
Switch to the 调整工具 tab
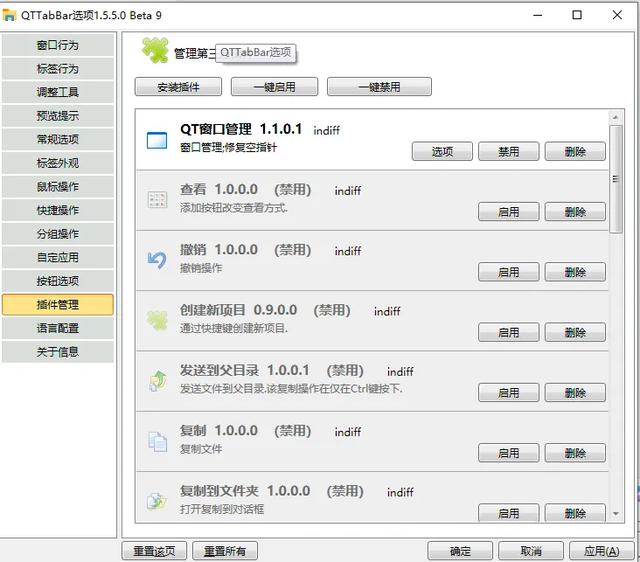pyautogui.click(x=58, y=92)
